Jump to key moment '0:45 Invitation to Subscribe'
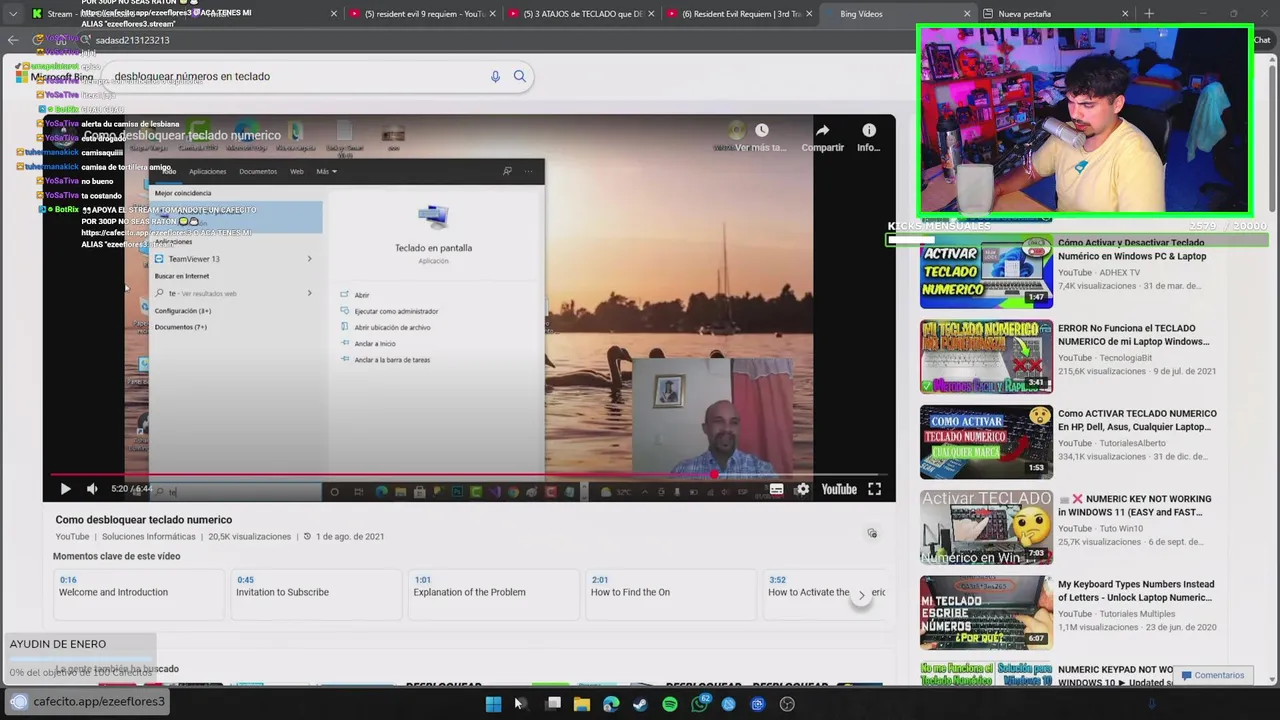 point(315,593)
